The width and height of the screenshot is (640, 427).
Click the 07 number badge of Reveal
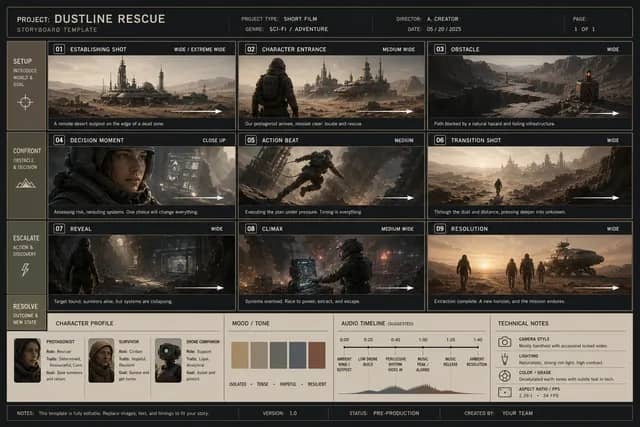[x=59, y=229]
